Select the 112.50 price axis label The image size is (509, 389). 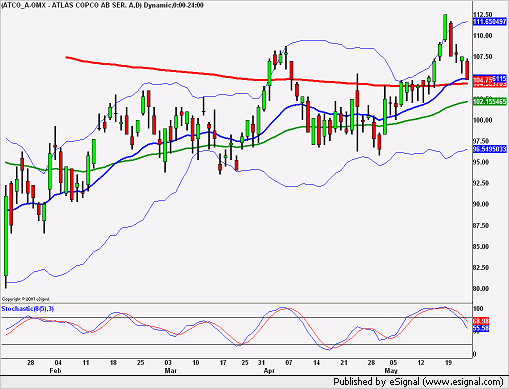click(x=483, y=14)
